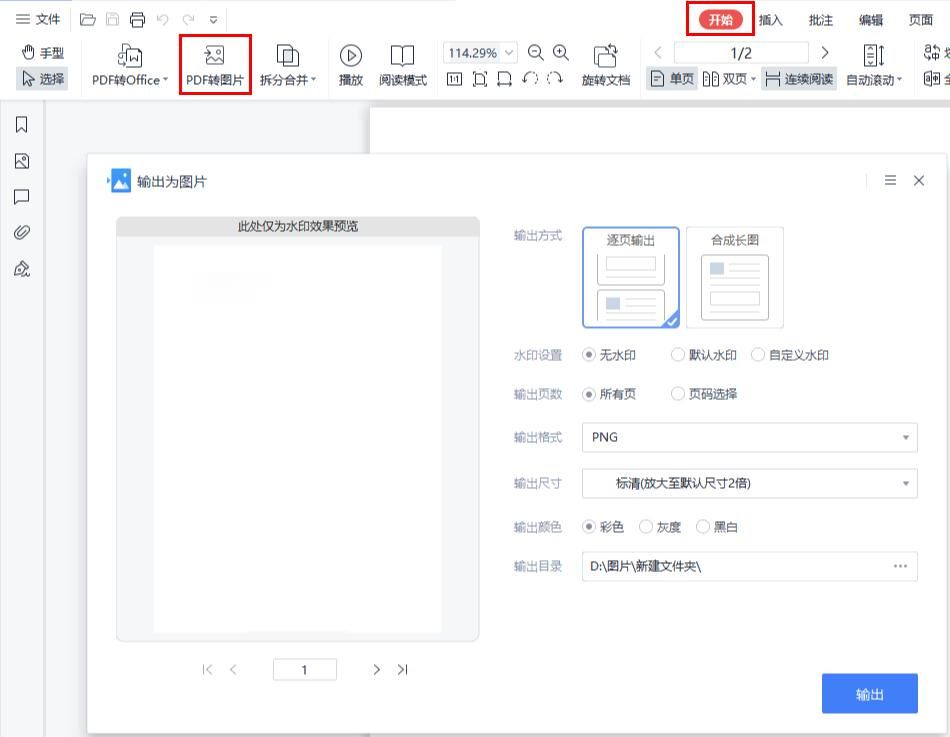The height and width of the screenshot is (737, 950).
Task: Select the 手型 hand tool
Action: tap(42, 53)
